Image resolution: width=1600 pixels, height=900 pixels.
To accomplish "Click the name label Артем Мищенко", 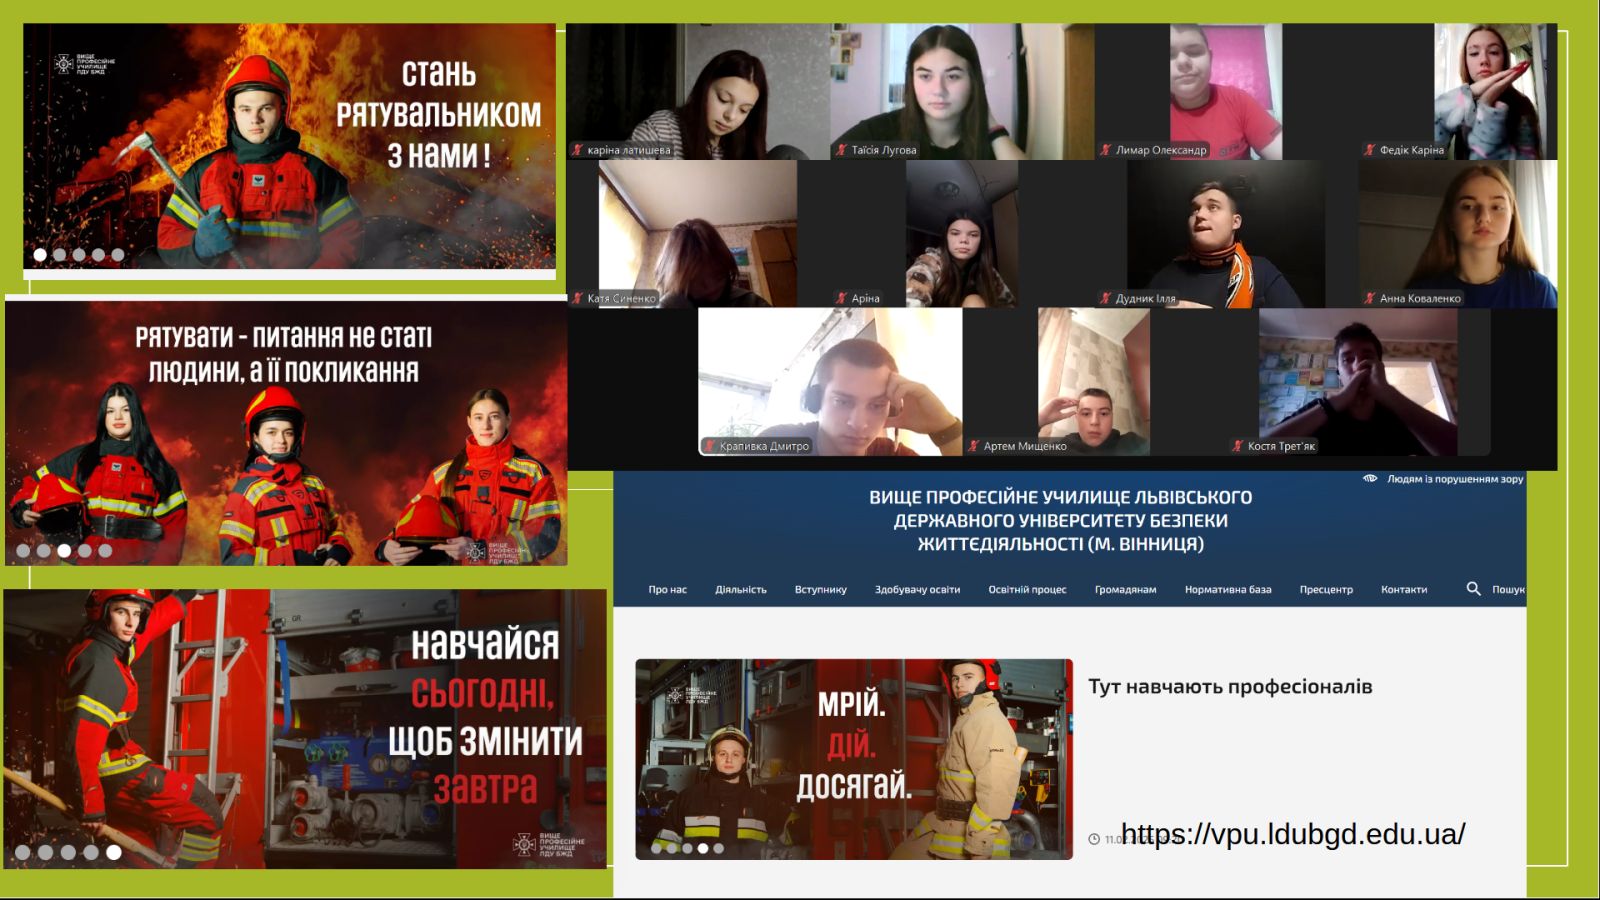I will point(1025,446).
